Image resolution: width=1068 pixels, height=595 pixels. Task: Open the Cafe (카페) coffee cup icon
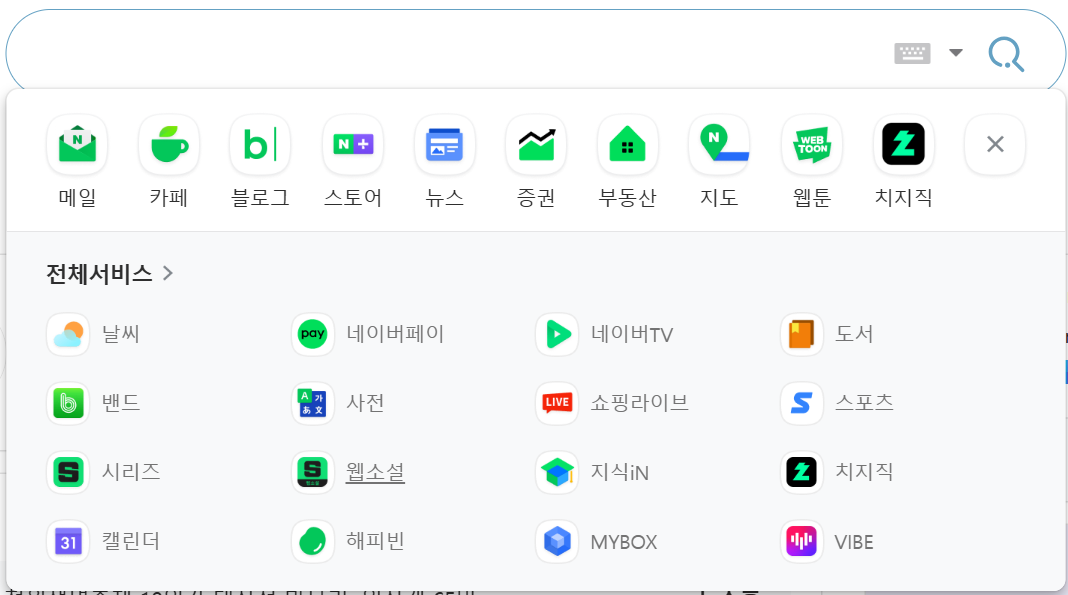point(169,144)
